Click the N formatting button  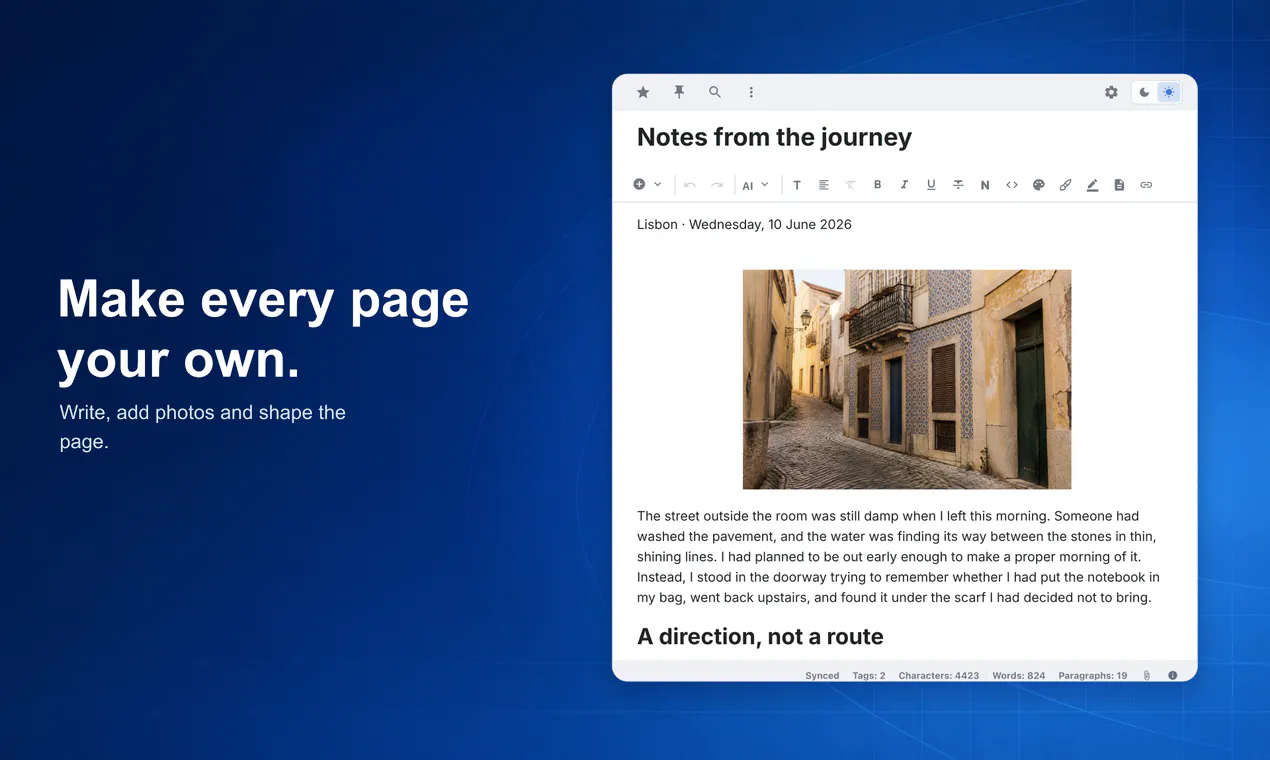tap(985, 185)
